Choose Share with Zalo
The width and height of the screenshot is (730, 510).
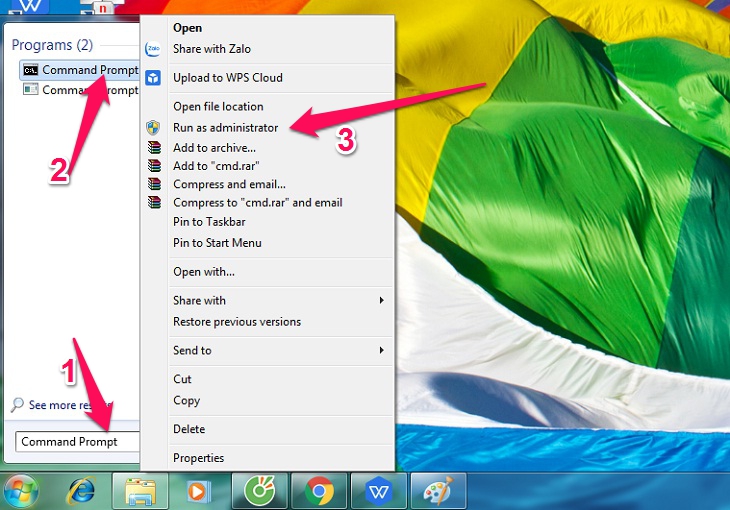pos(211,49)
